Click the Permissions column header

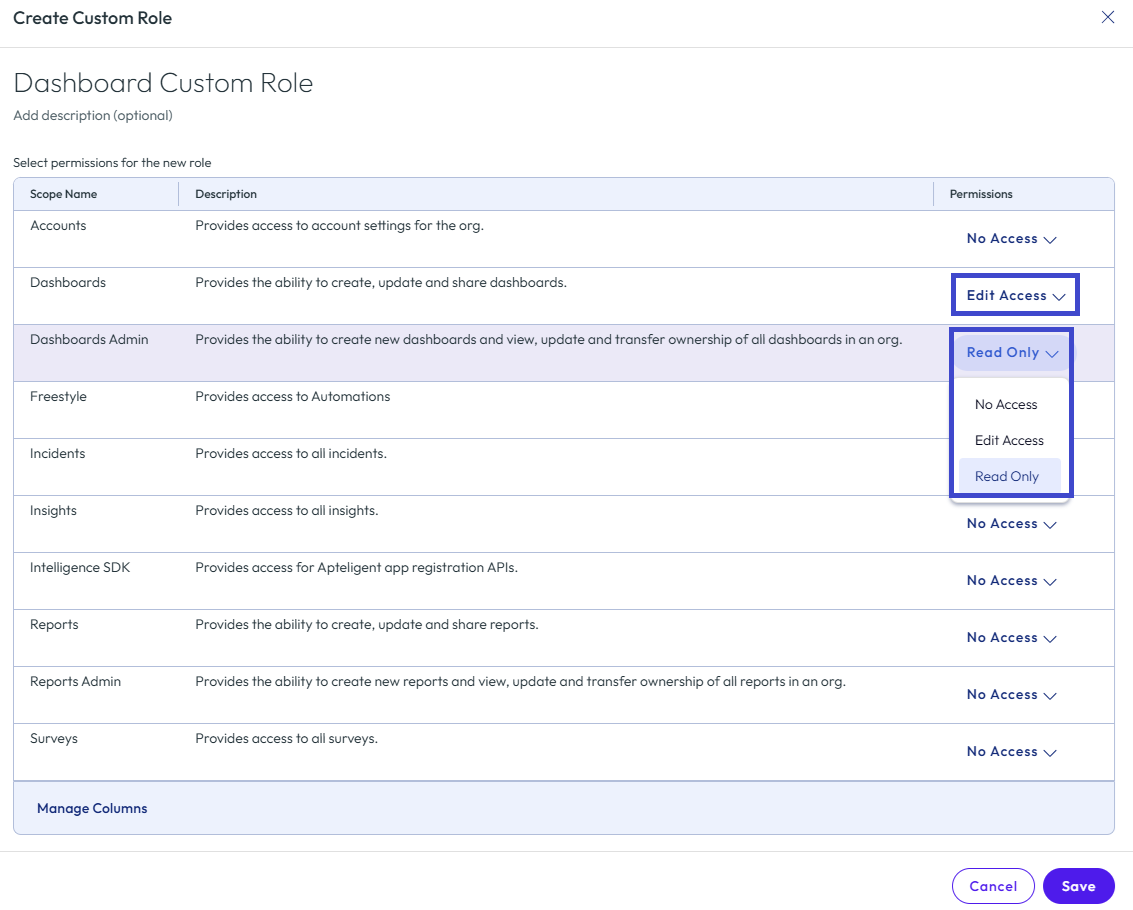pos(981,194)
